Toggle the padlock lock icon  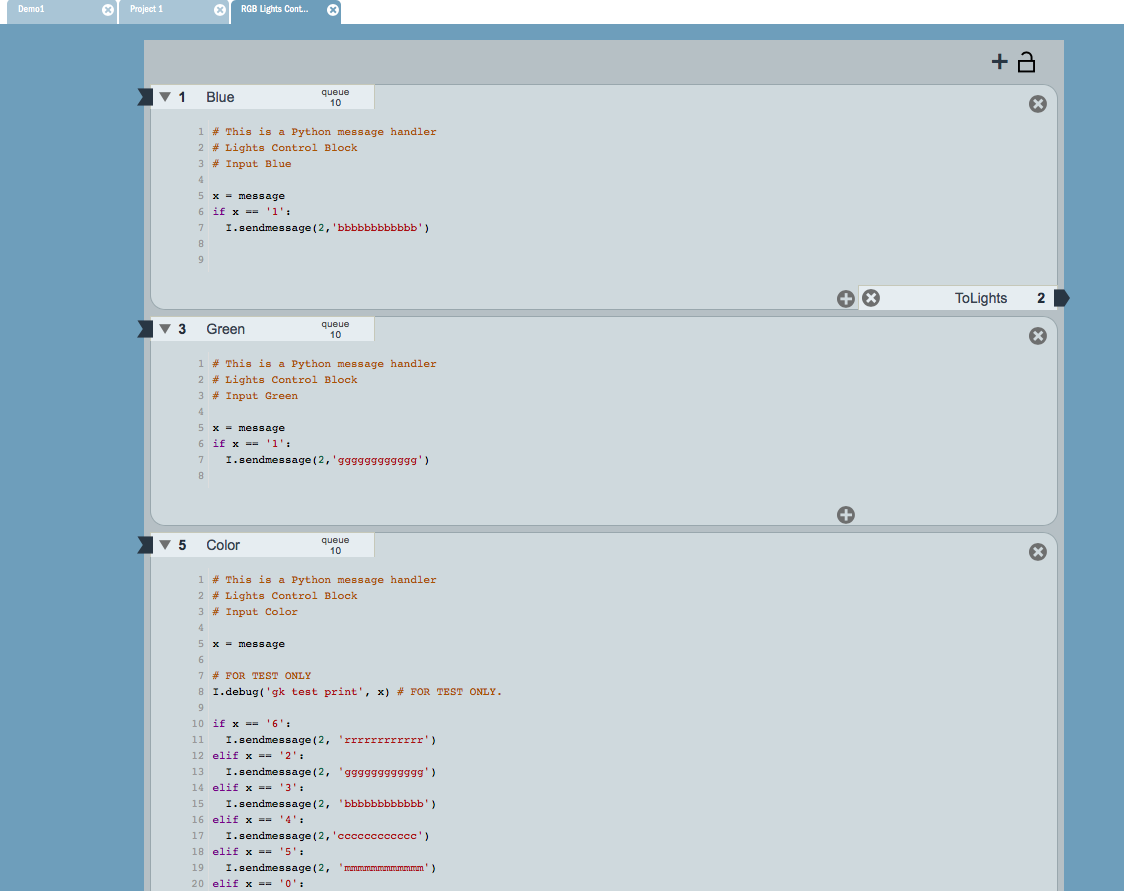tap(1027, 62)
